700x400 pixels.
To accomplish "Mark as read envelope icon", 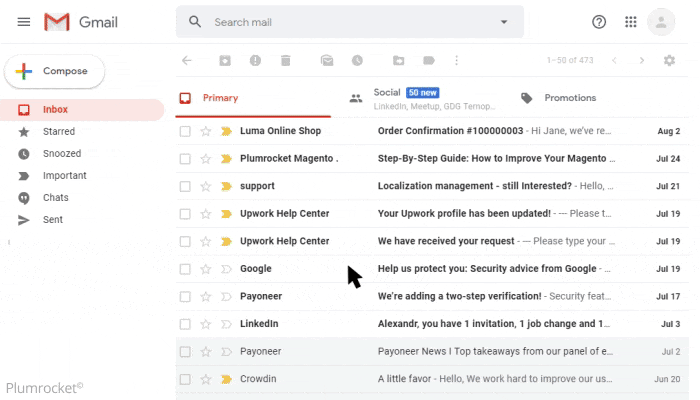I will tap(327, 60).
